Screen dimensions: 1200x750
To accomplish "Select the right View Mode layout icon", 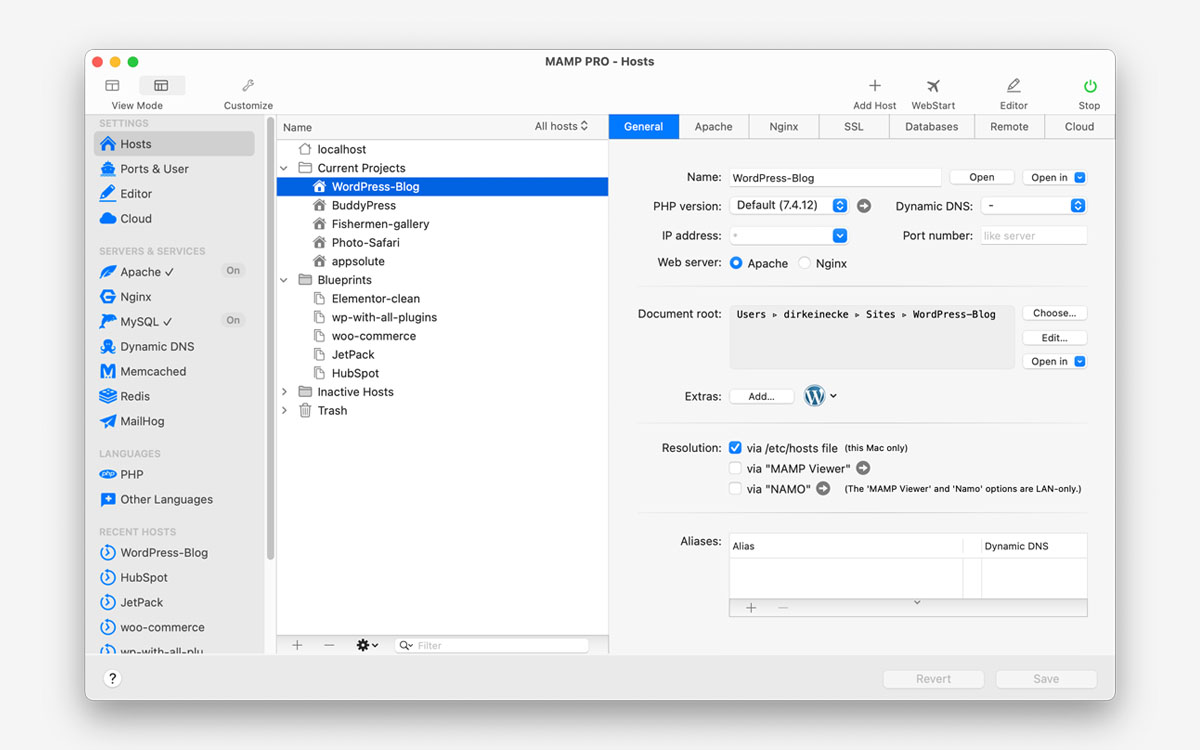I will [161, 86].
